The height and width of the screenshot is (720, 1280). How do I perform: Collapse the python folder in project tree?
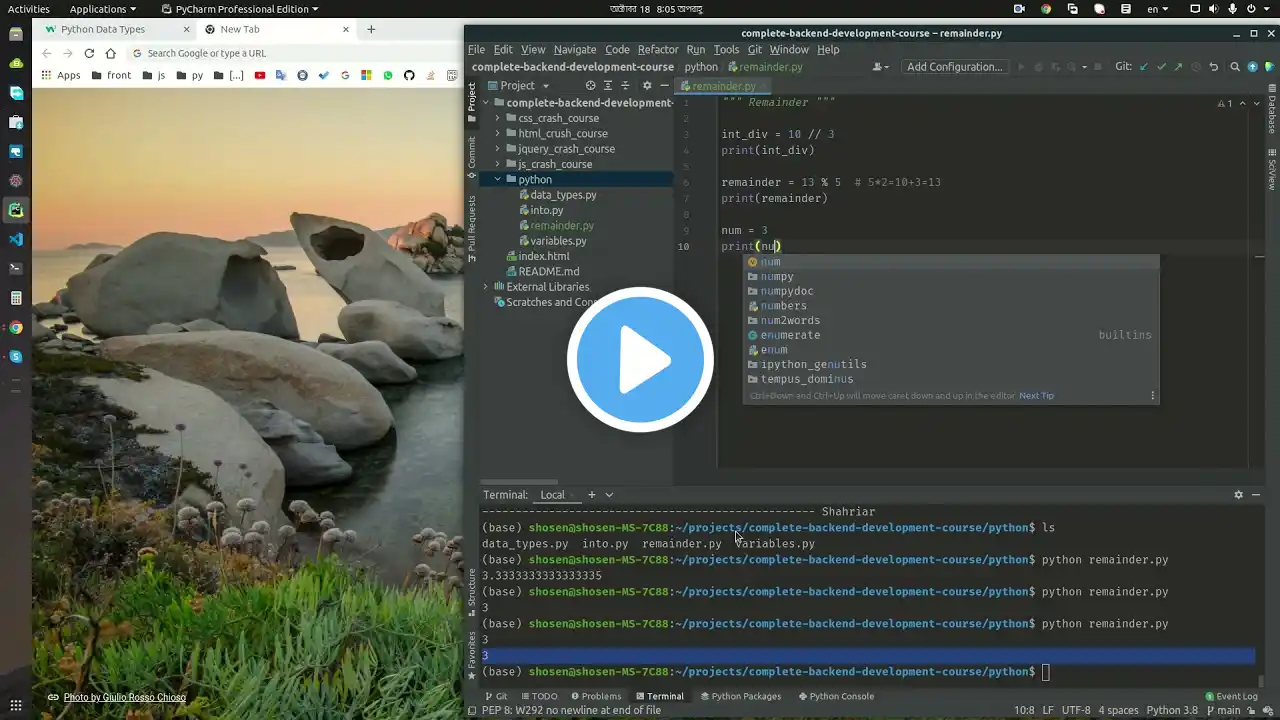pos(498,180)
